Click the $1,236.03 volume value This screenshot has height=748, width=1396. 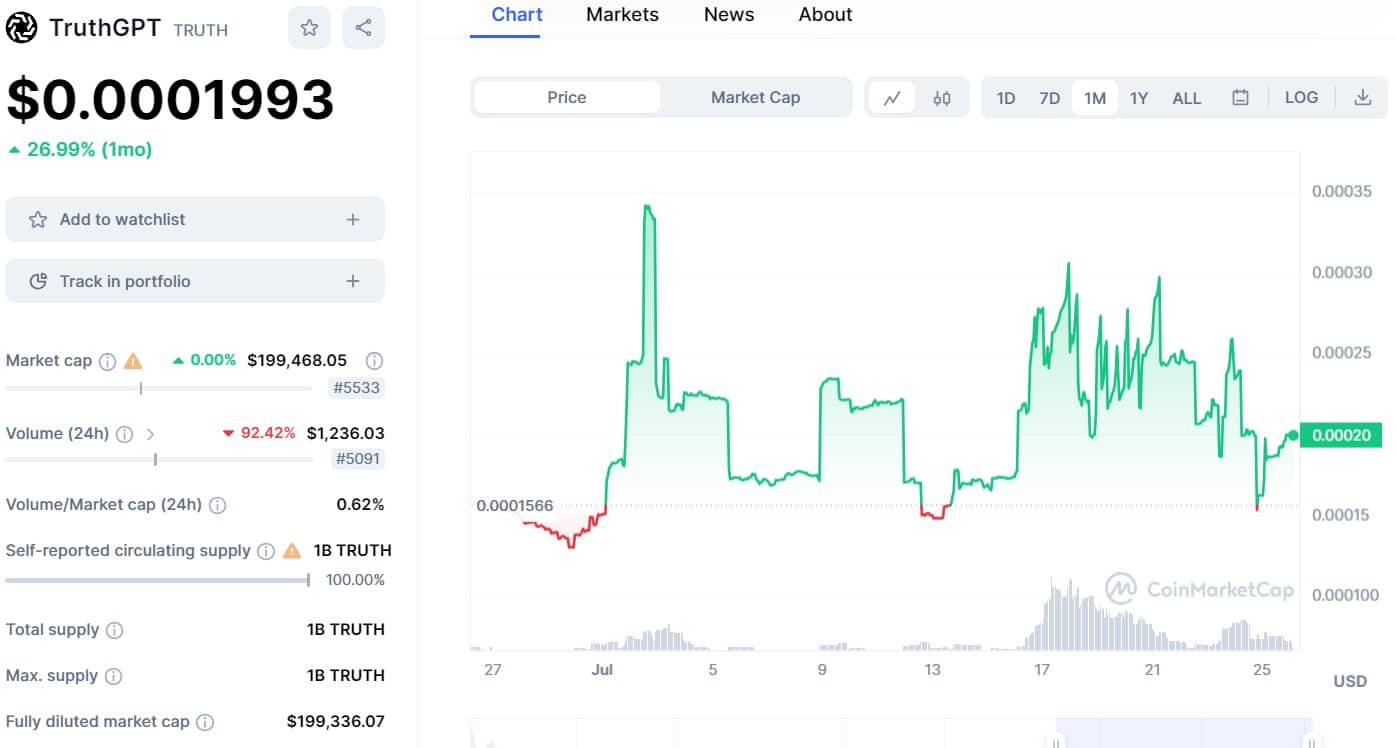coord(345,433)
